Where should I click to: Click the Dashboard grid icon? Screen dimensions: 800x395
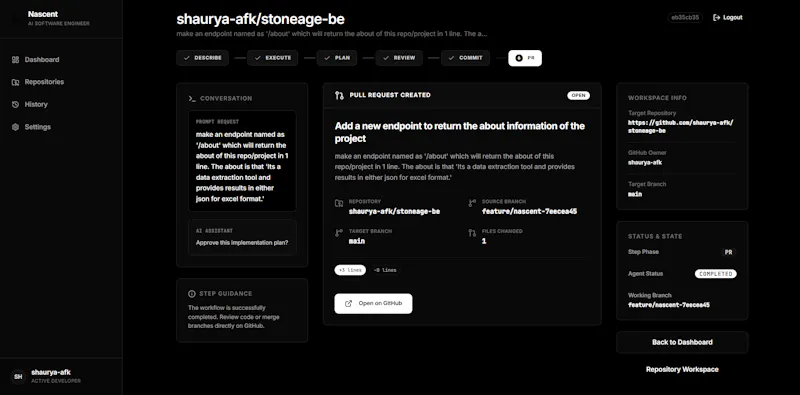[x=15, y=60]
